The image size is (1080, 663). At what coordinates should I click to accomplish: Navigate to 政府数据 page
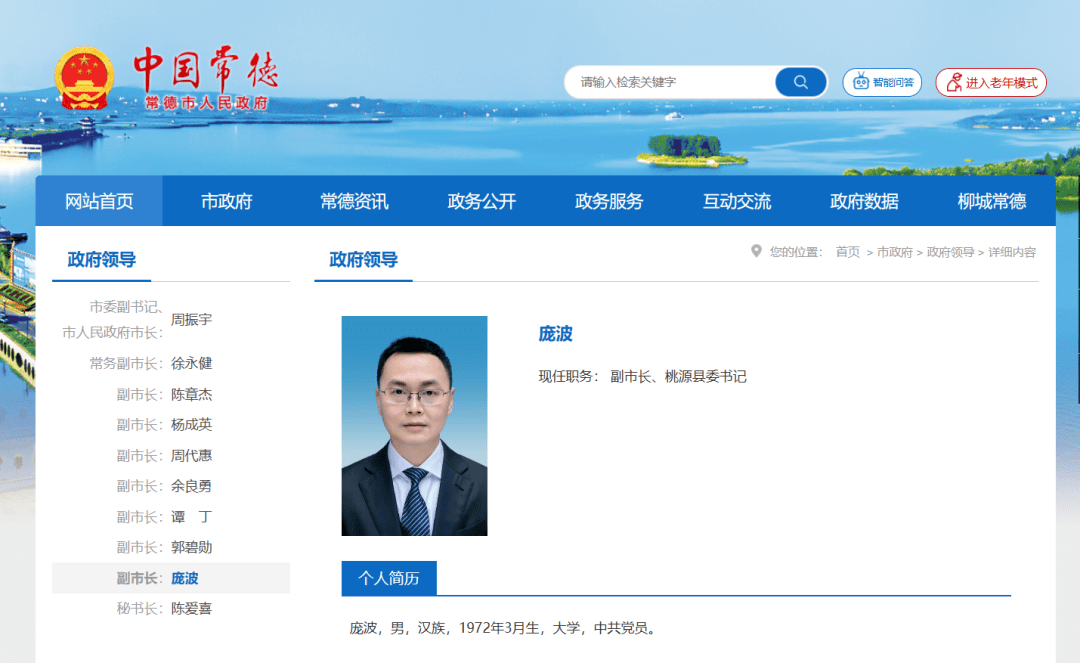pos(864,201)
